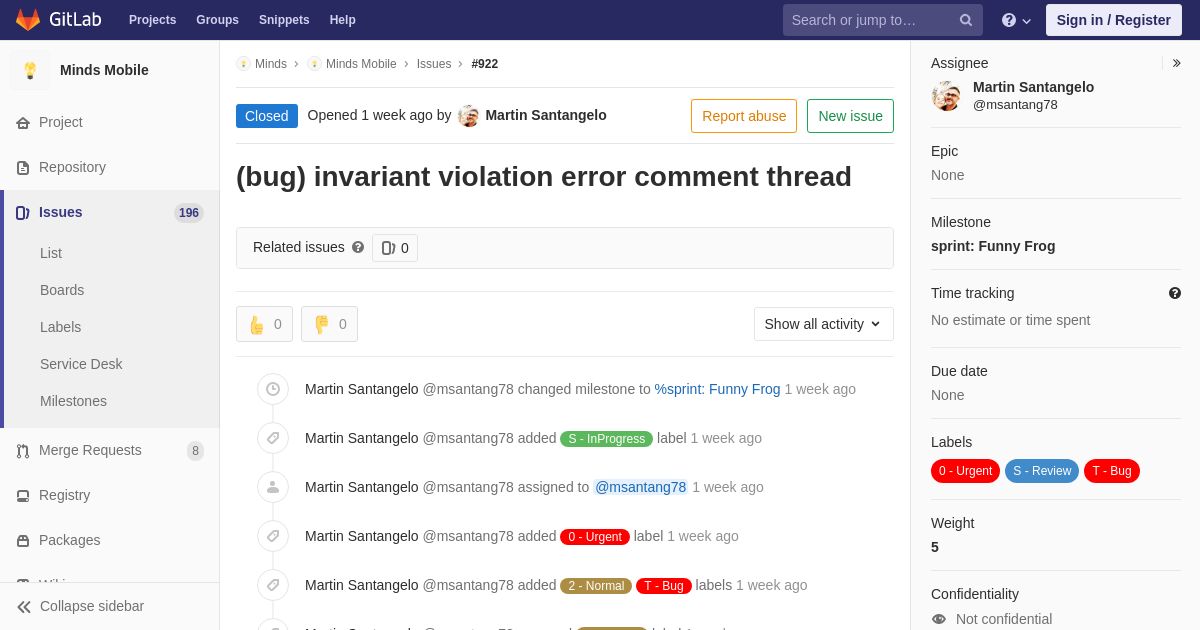Collapse the right sidebar with double chevron
This screenshot has height=630, width=1200.
pyautogui.click(x=1176, y=63)
